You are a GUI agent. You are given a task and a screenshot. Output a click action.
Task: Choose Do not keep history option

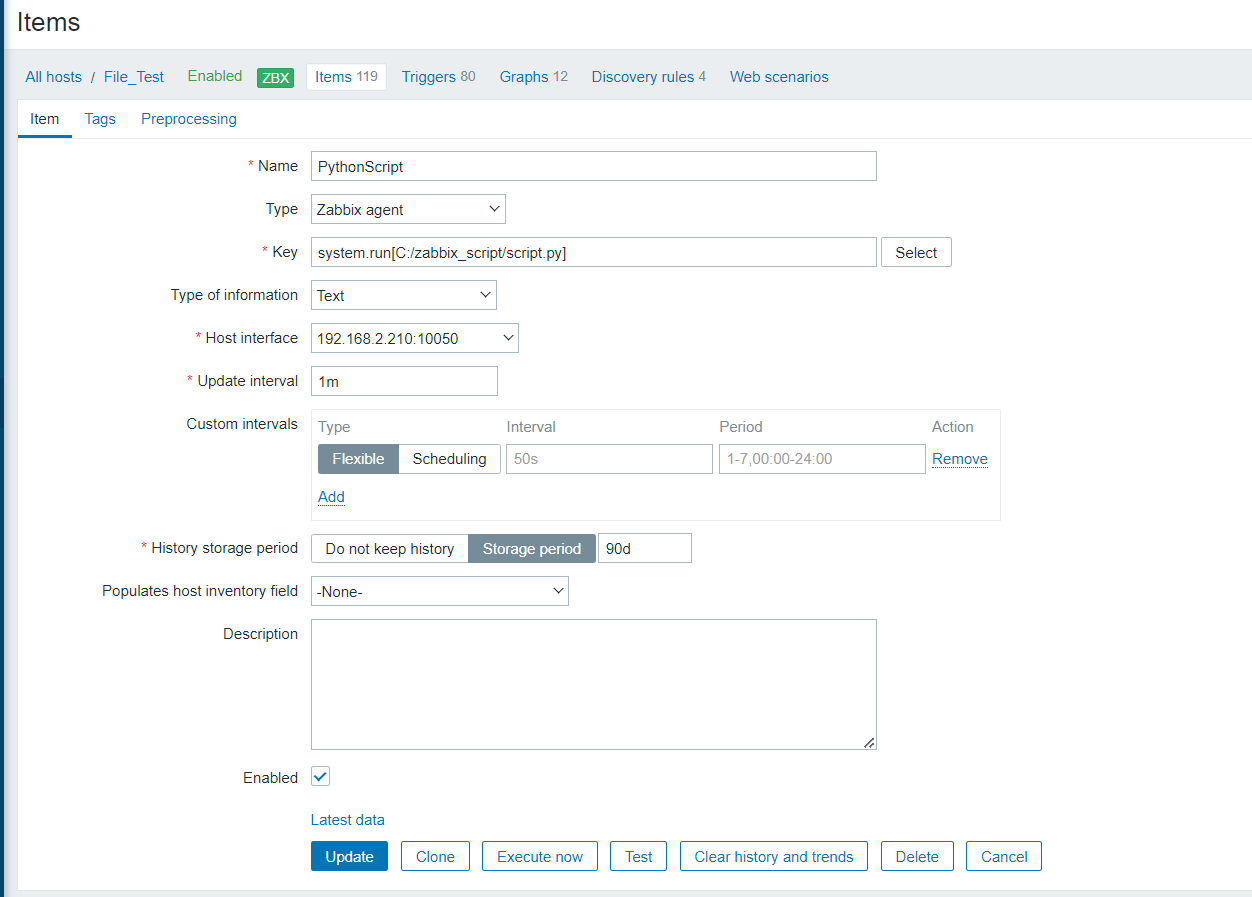[389, 549]
